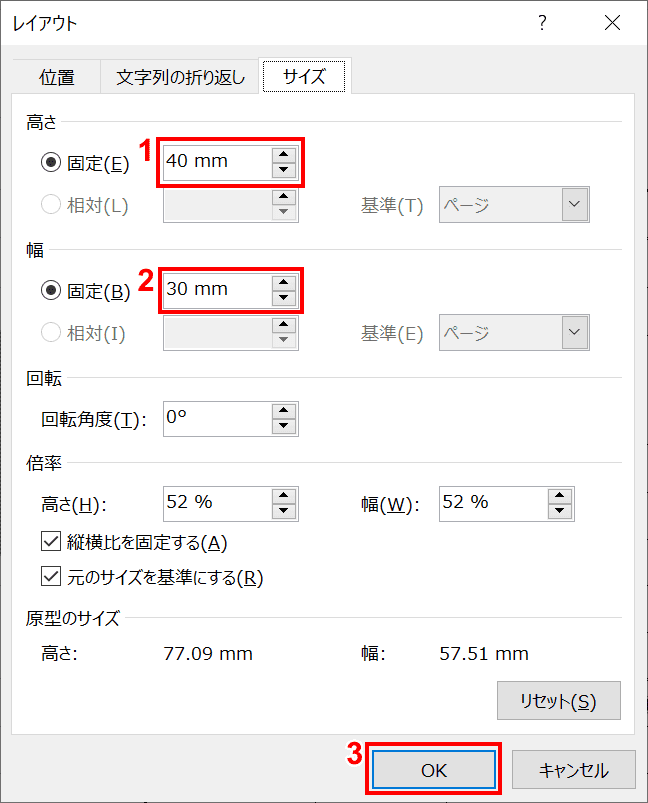The width and height of the screenshot is (648, 803).
Task: Click the 回転角度 input field
Action: click(217, 419)
